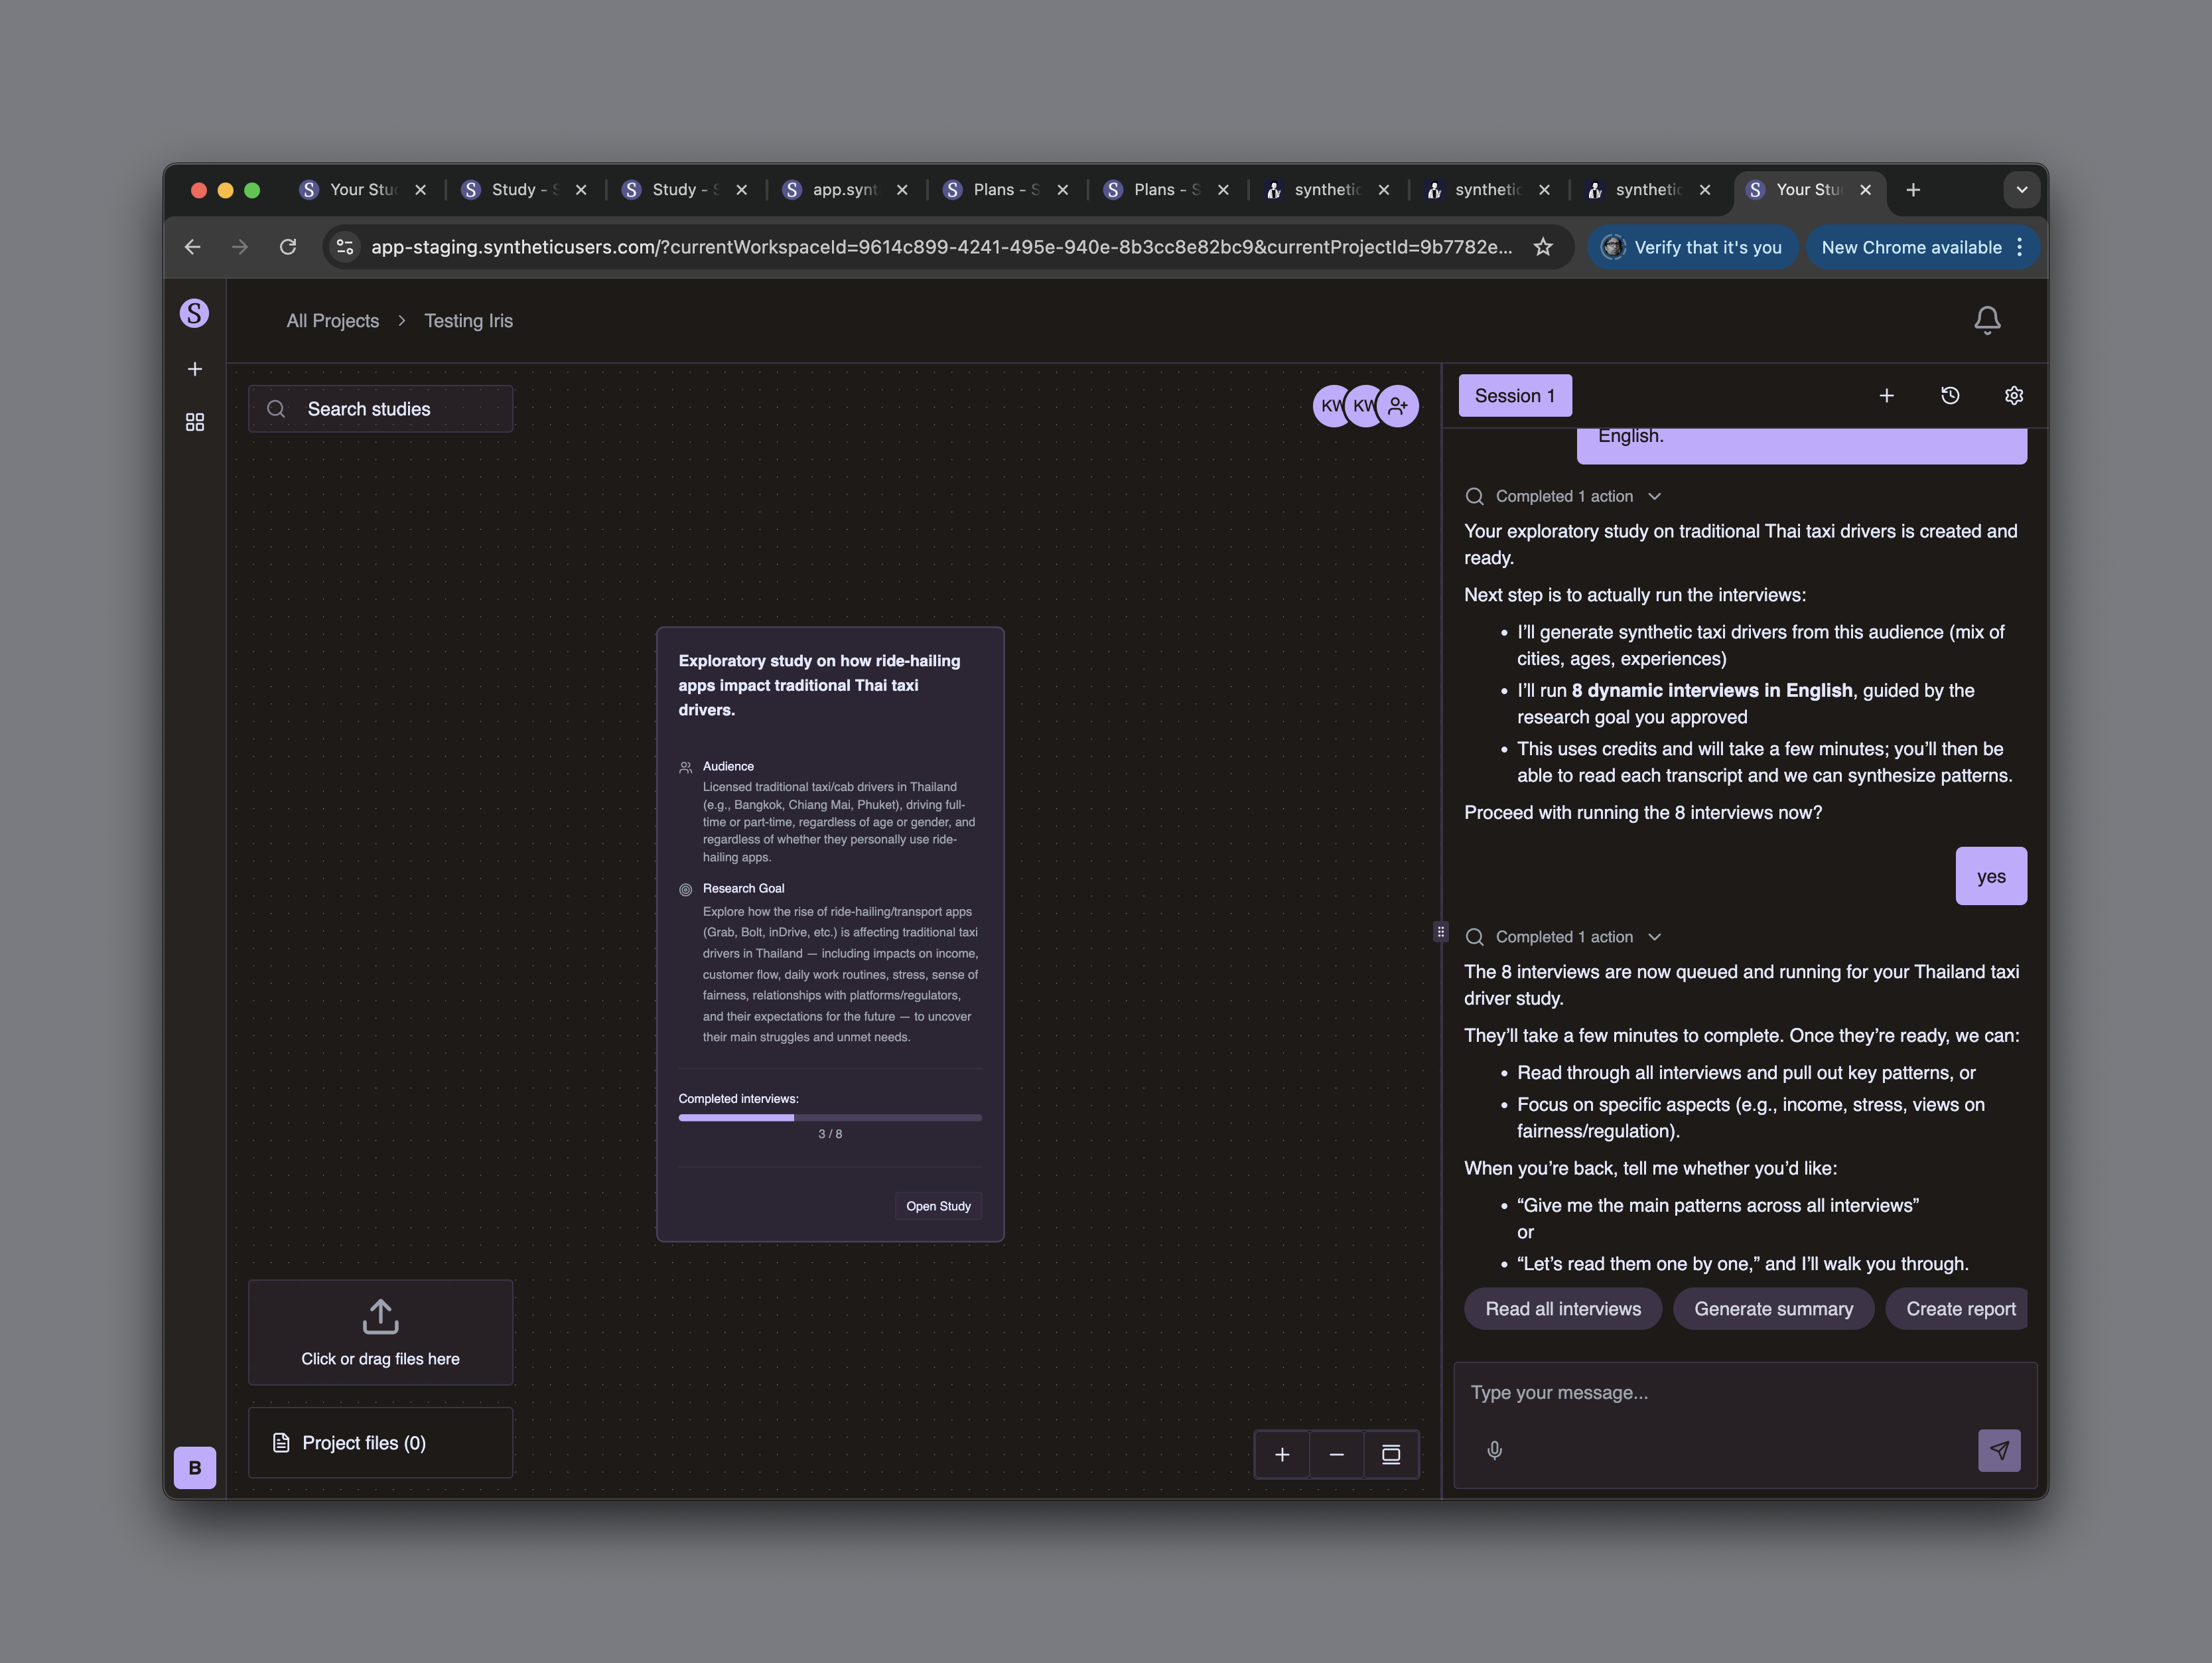The height and width of the screenshot is (1663, 2212).
Task: Click the sidebar plus icon
Action: [195, 369]
